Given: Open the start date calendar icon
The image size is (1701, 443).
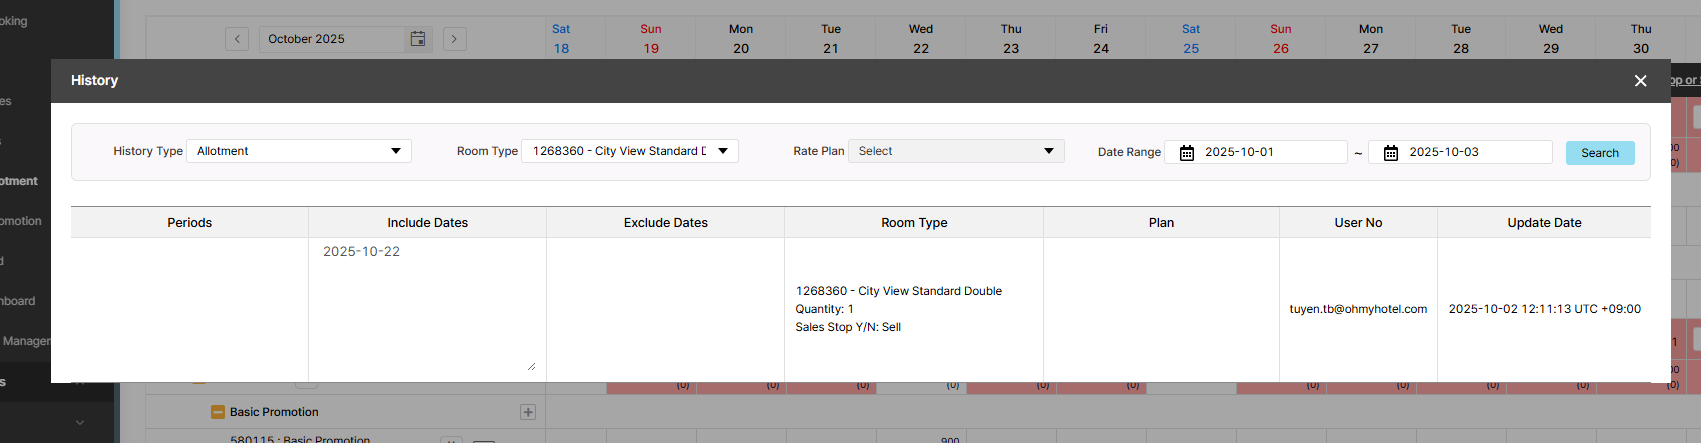Looking at the screenshot, I should [x=1187, y=153].
